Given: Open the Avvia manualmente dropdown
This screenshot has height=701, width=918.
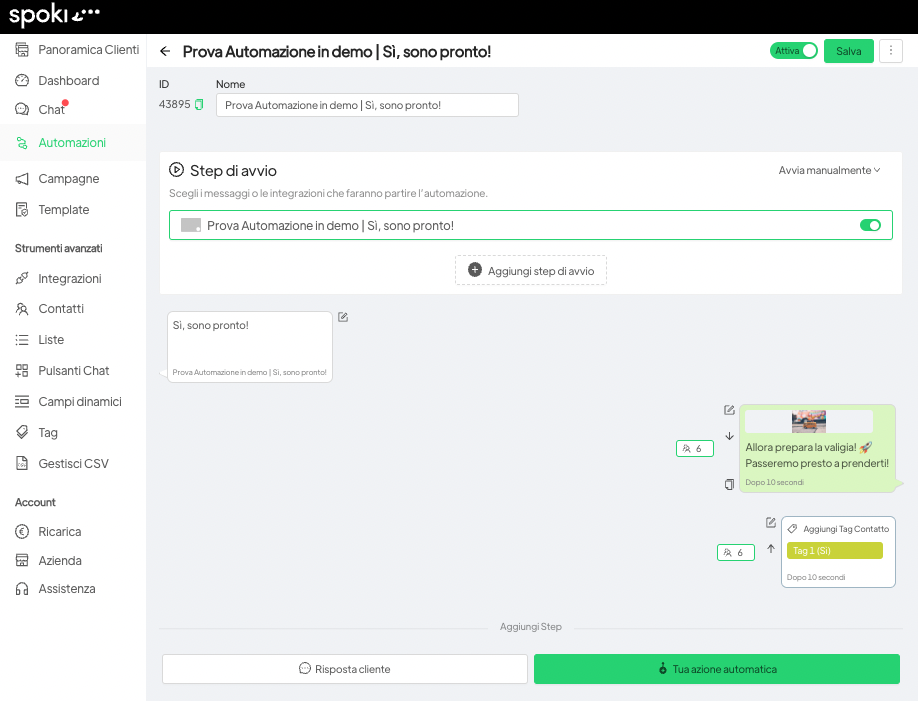Looking at the screenshot, I should coord(829,170).
